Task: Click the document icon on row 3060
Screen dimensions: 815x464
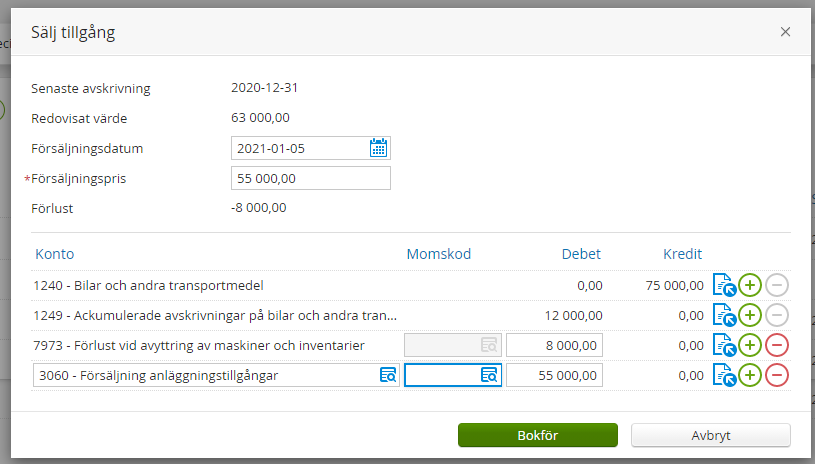Action: pyautogui.click(x=724, y=376)
